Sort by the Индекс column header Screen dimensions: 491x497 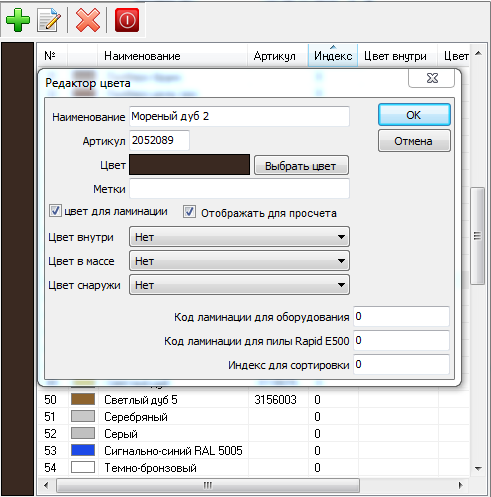pos(333,56)
